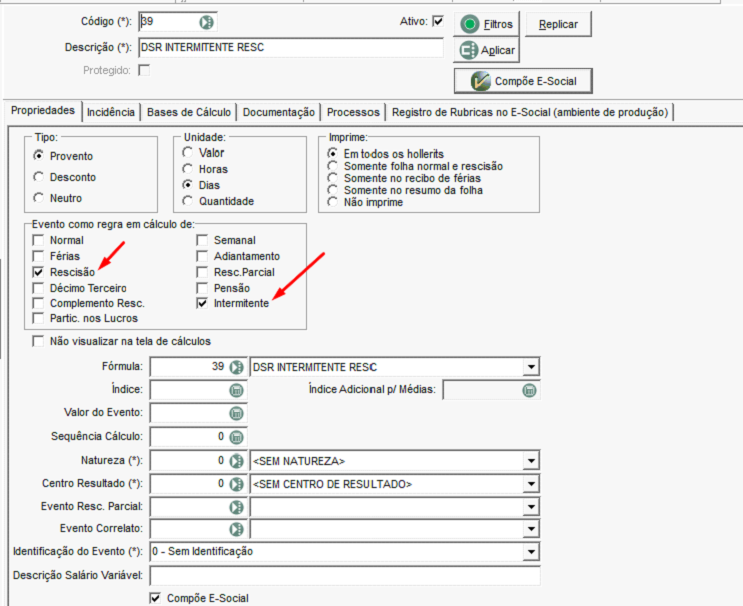The image size is (743, 606).
Task: Open the Natureza lookup icon
Action: pos(236,461)
